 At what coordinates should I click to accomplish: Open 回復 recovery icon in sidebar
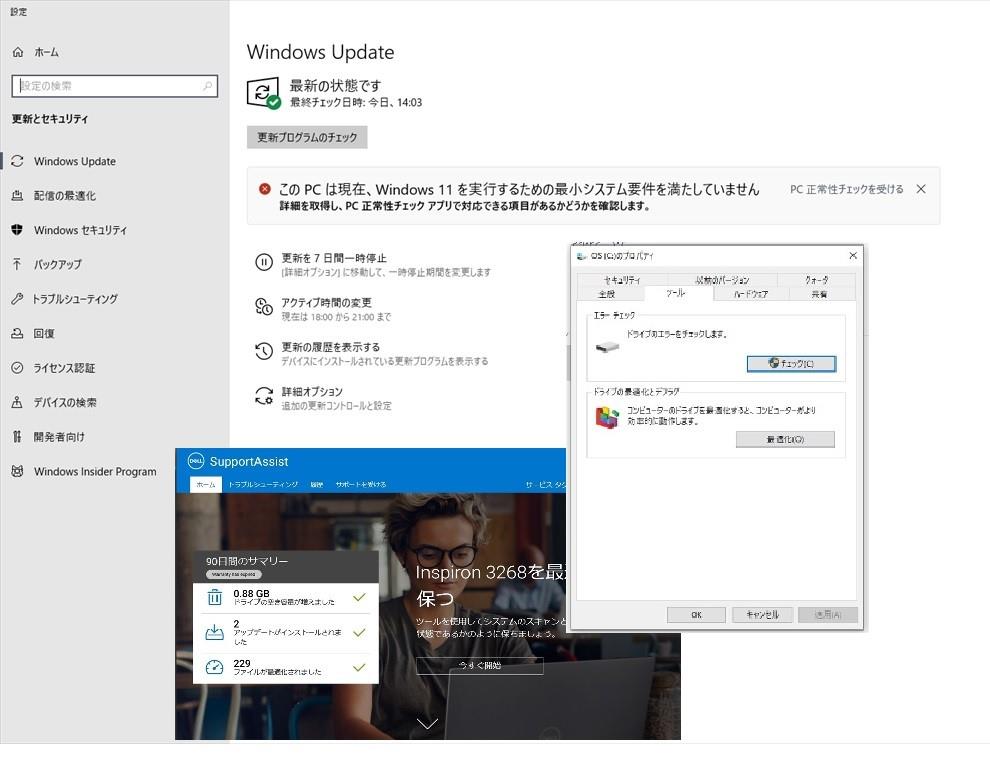pos(18,333)
